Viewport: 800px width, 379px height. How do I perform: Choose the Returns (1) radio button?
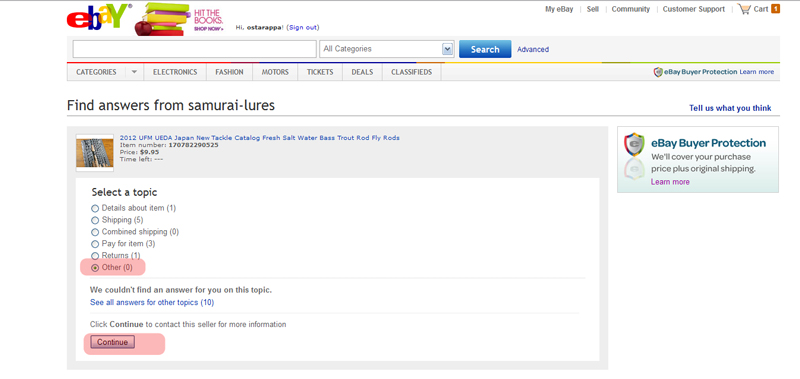[x=95, y=256]
